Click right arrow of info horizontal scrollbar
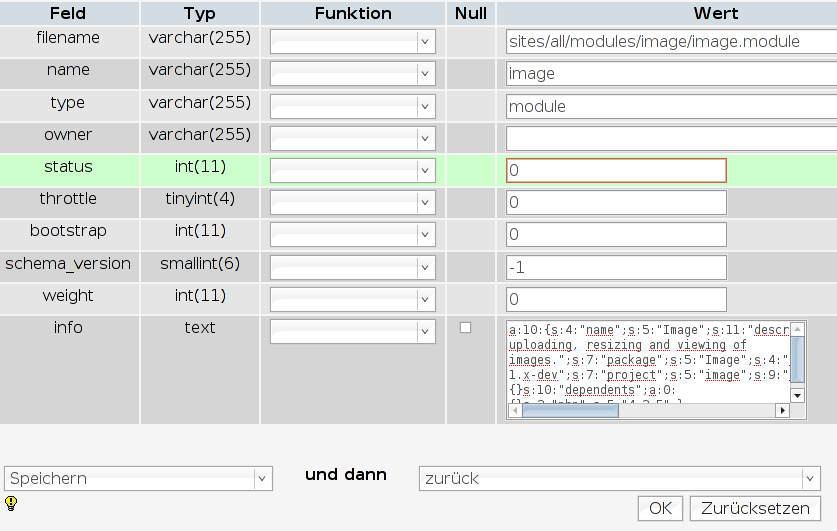The width and height of the screenshot is (837, 531). (783, 411)
